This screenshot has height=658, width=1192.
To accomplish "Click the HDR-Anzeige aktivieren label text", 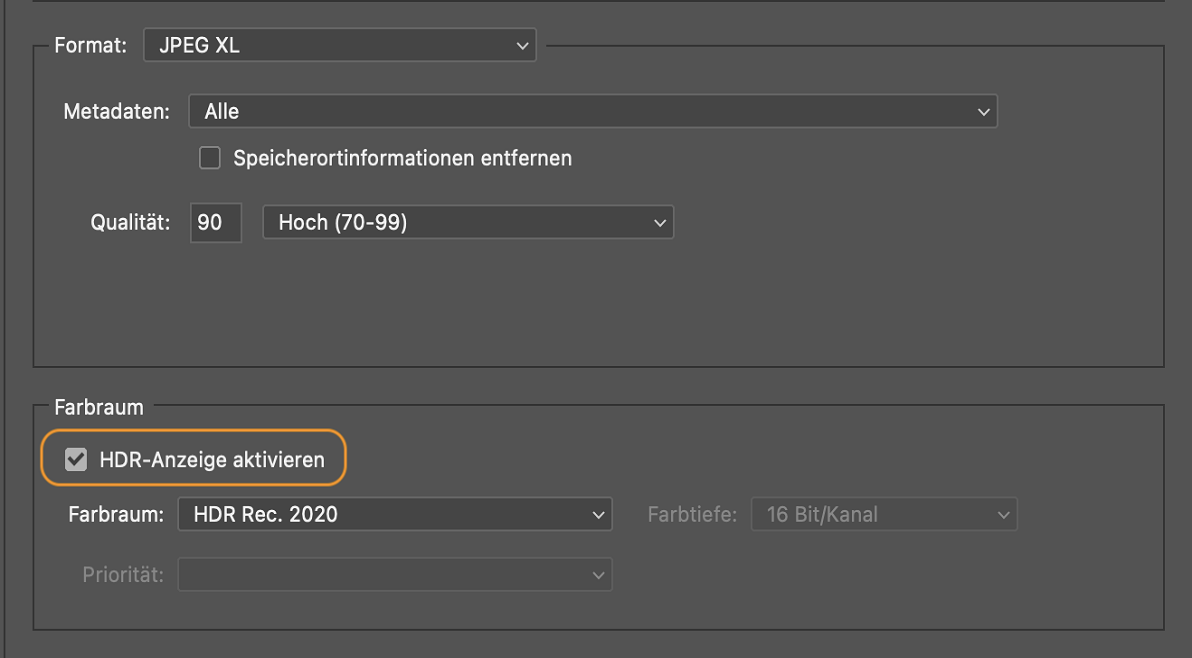I will (x=212, y=460).
